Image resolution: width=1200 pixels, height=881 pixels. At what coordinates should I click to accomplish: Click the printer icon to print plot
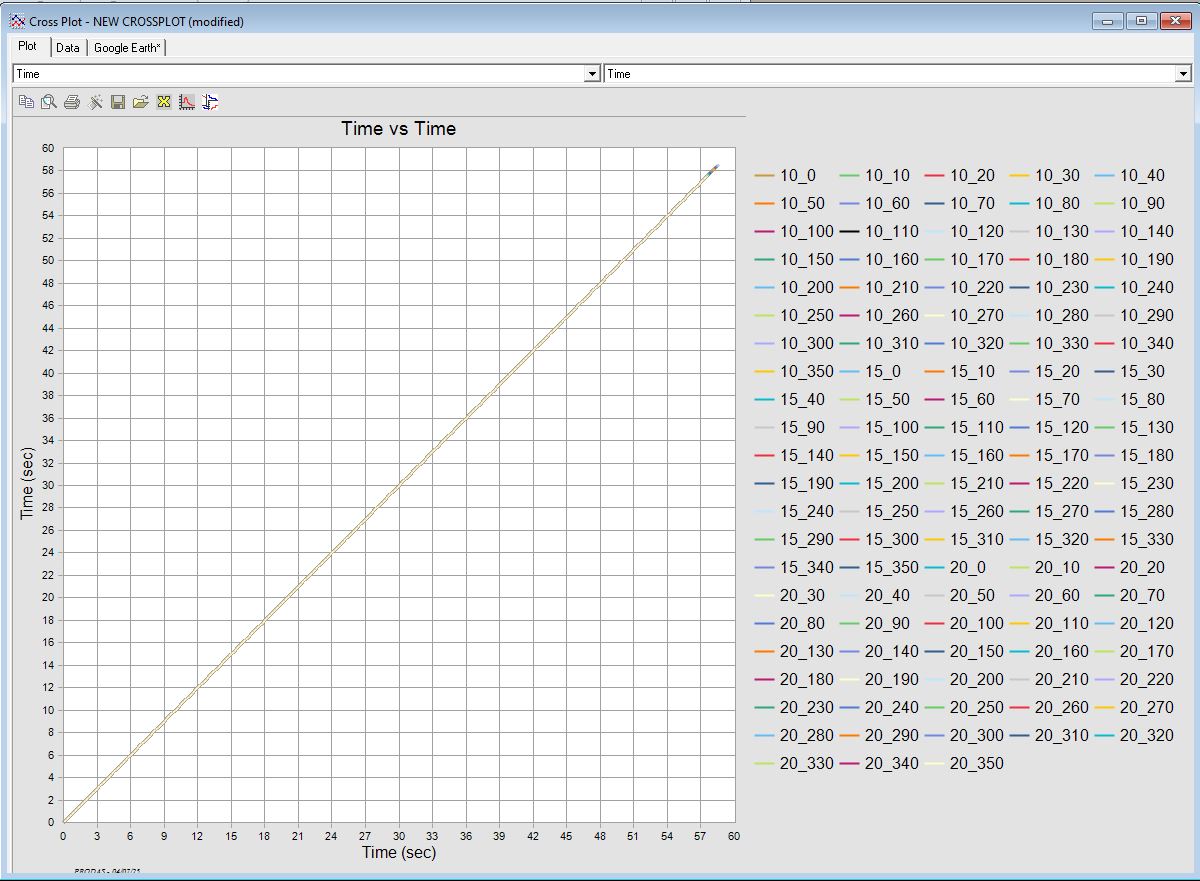tap(72, 102)
